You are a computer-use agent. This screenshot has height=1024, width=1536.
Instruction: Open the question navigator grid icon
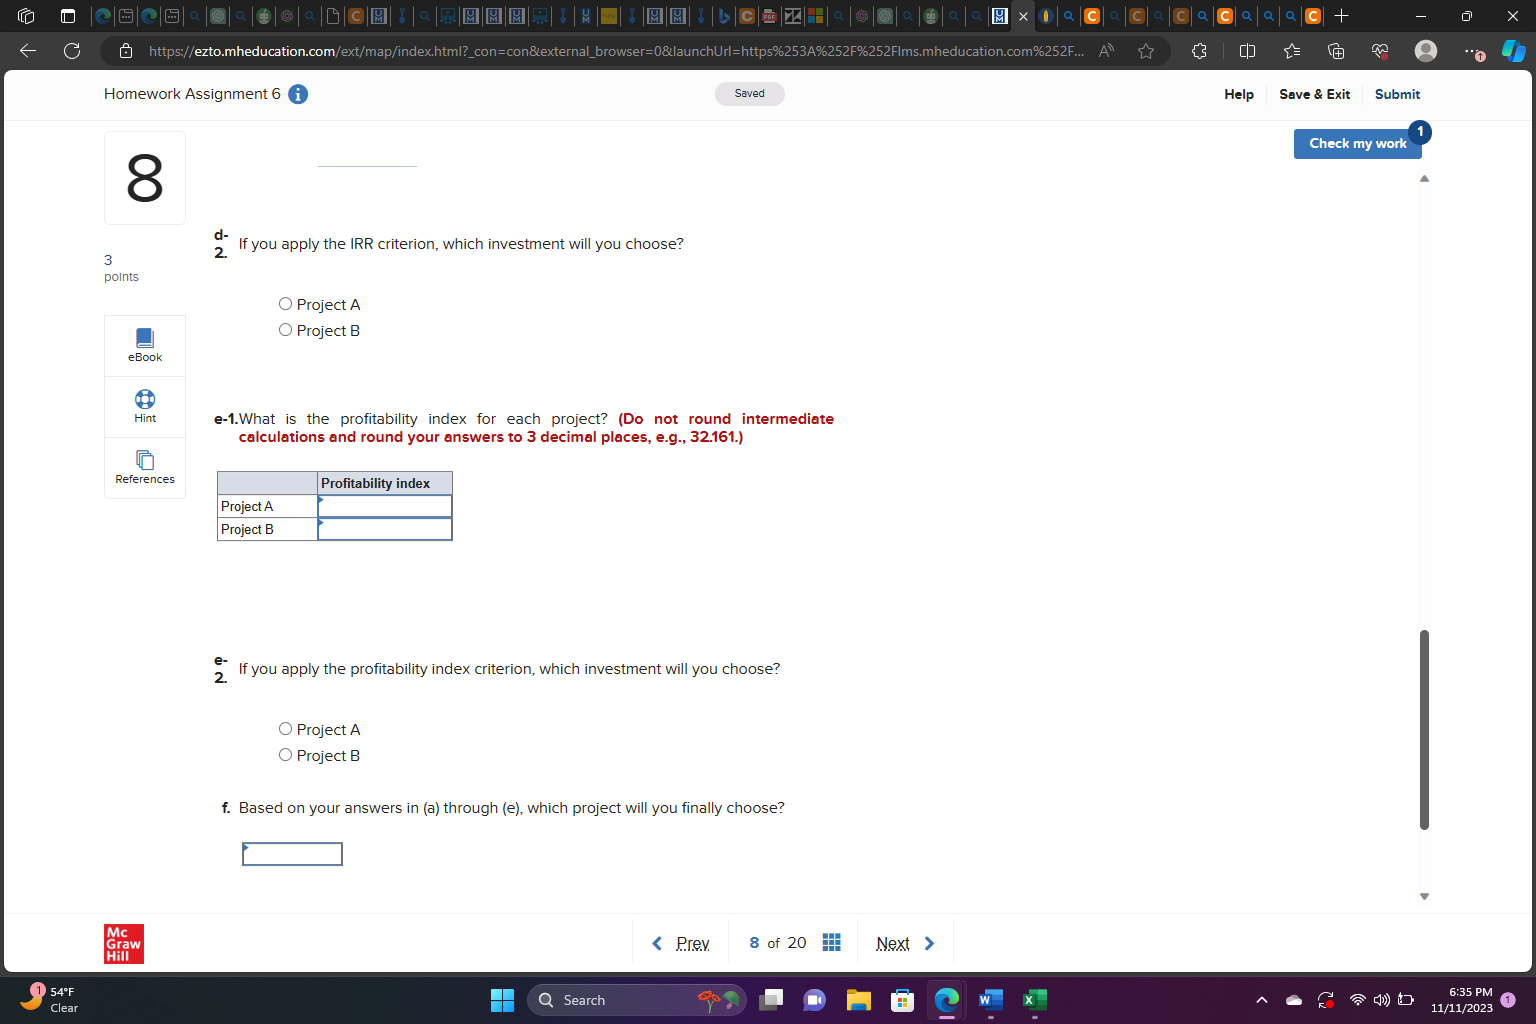click(x=830, y=942)
